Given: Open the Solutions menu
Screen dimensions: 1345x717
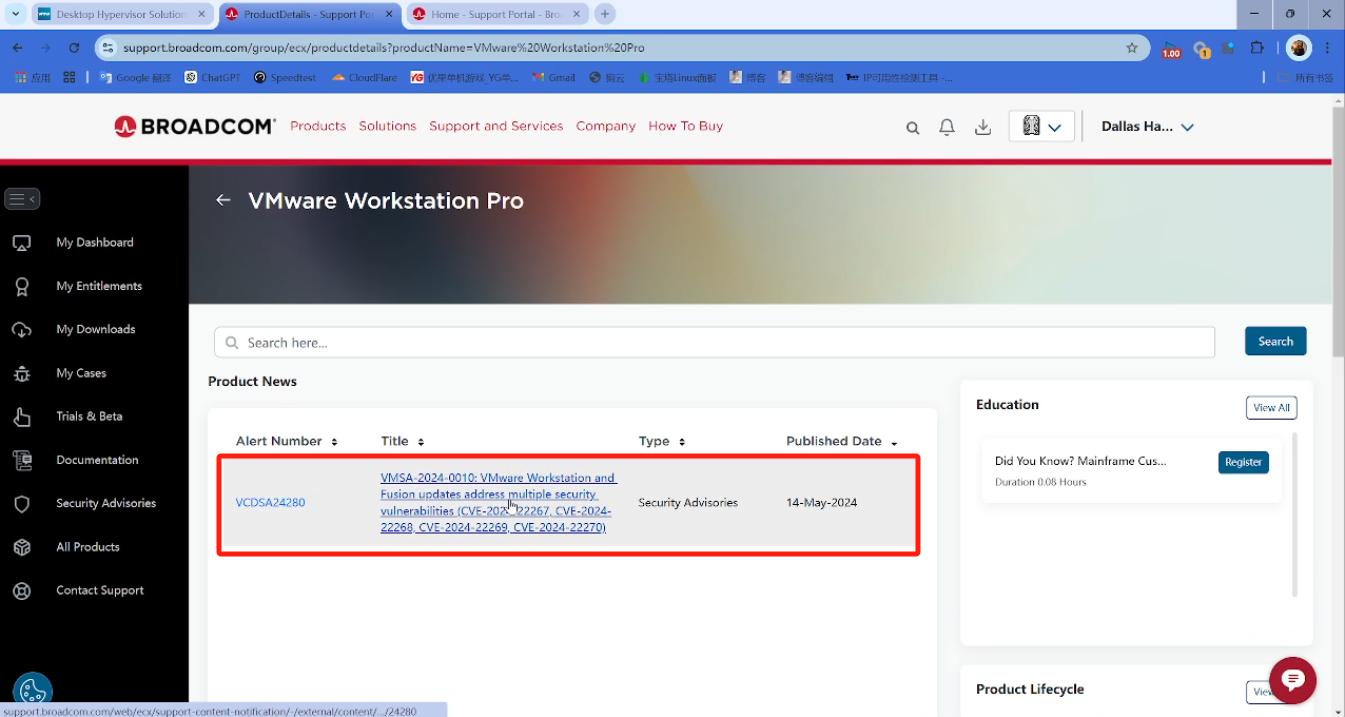Looking at the screenshot, I should tap(387, 126).
